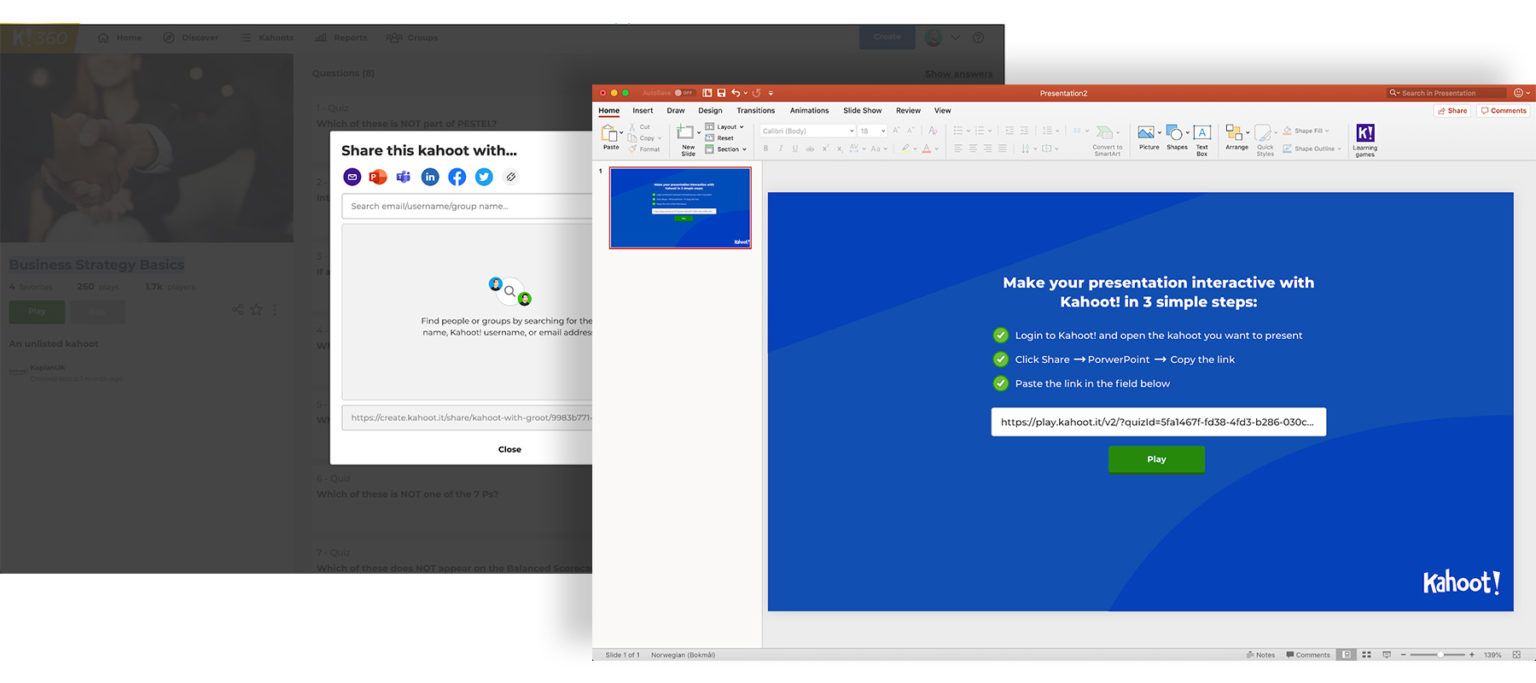Share the kahoot to Microsoft Teams
The height and width of the screenshot is (683, 1536).
pos(404,176)
